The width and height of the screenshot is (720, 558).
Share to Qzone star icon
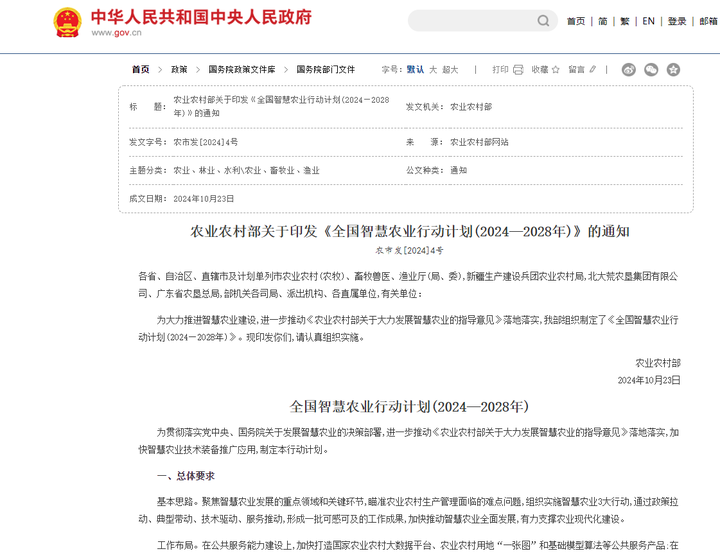pyautogui.click(x=673, y=70)
